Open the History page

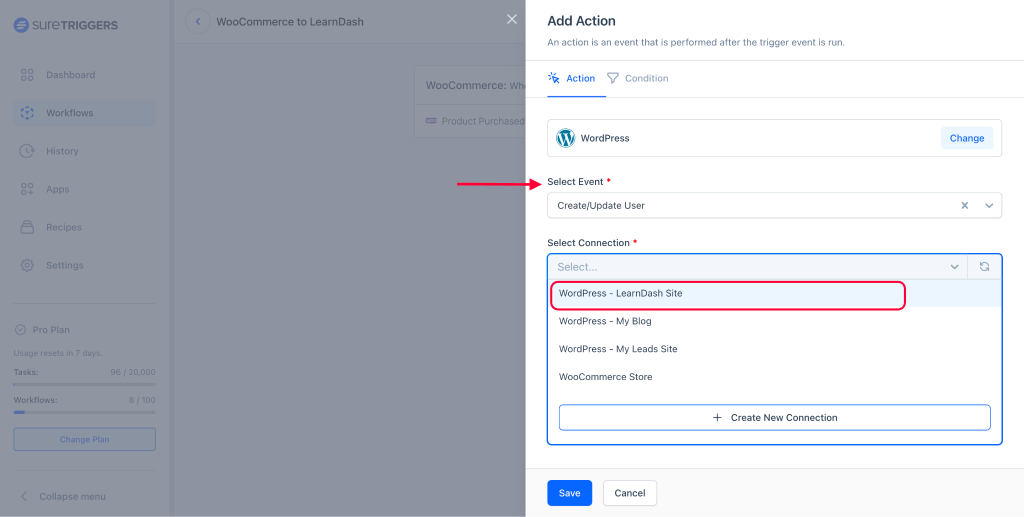84,151
